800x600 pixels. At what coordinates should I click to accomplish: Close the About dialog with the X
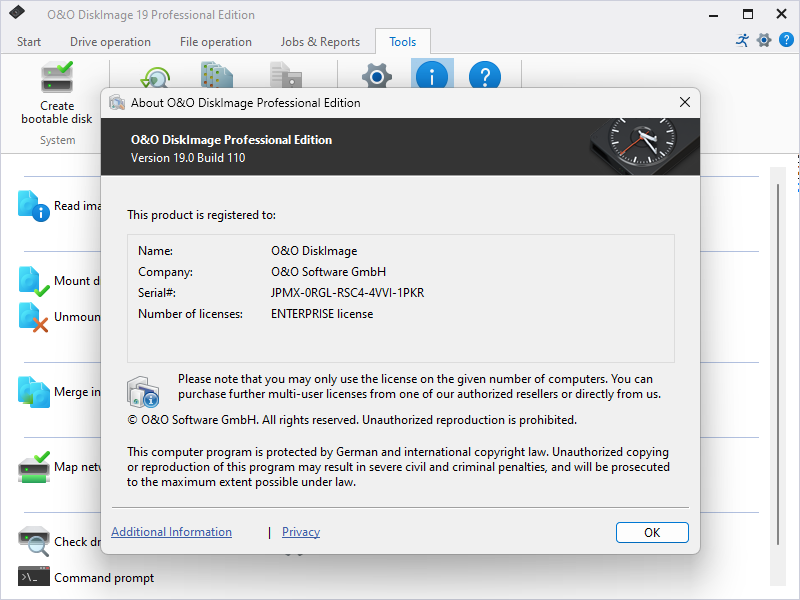[685, 103]
